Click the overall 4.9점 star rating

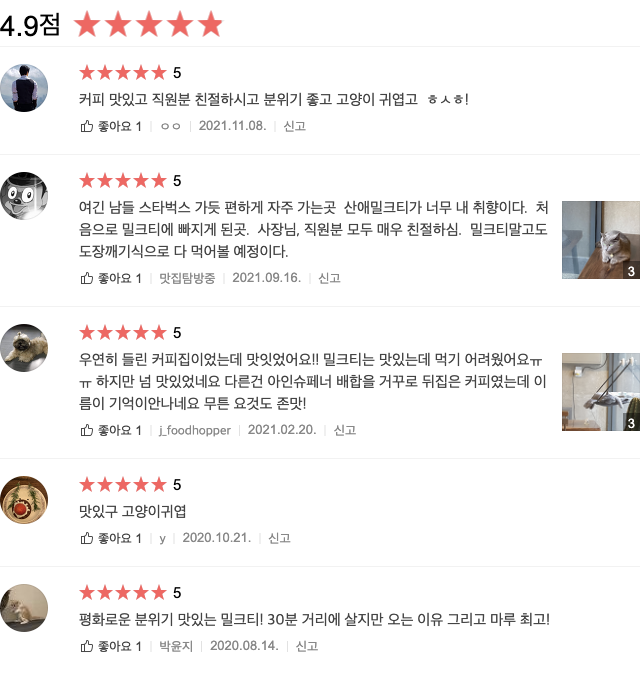(148, 24)
